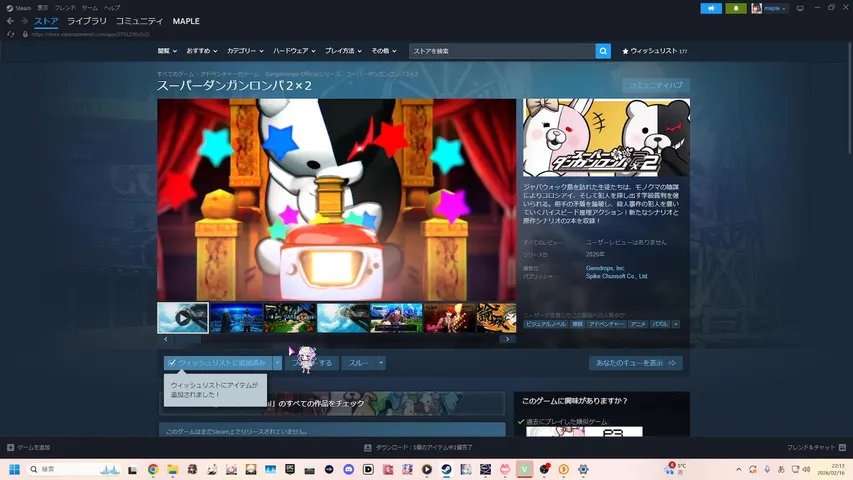Open the volume control in system tray
Image resolution: width=853 pixels, height=480 pixels.
pos(806,469)
